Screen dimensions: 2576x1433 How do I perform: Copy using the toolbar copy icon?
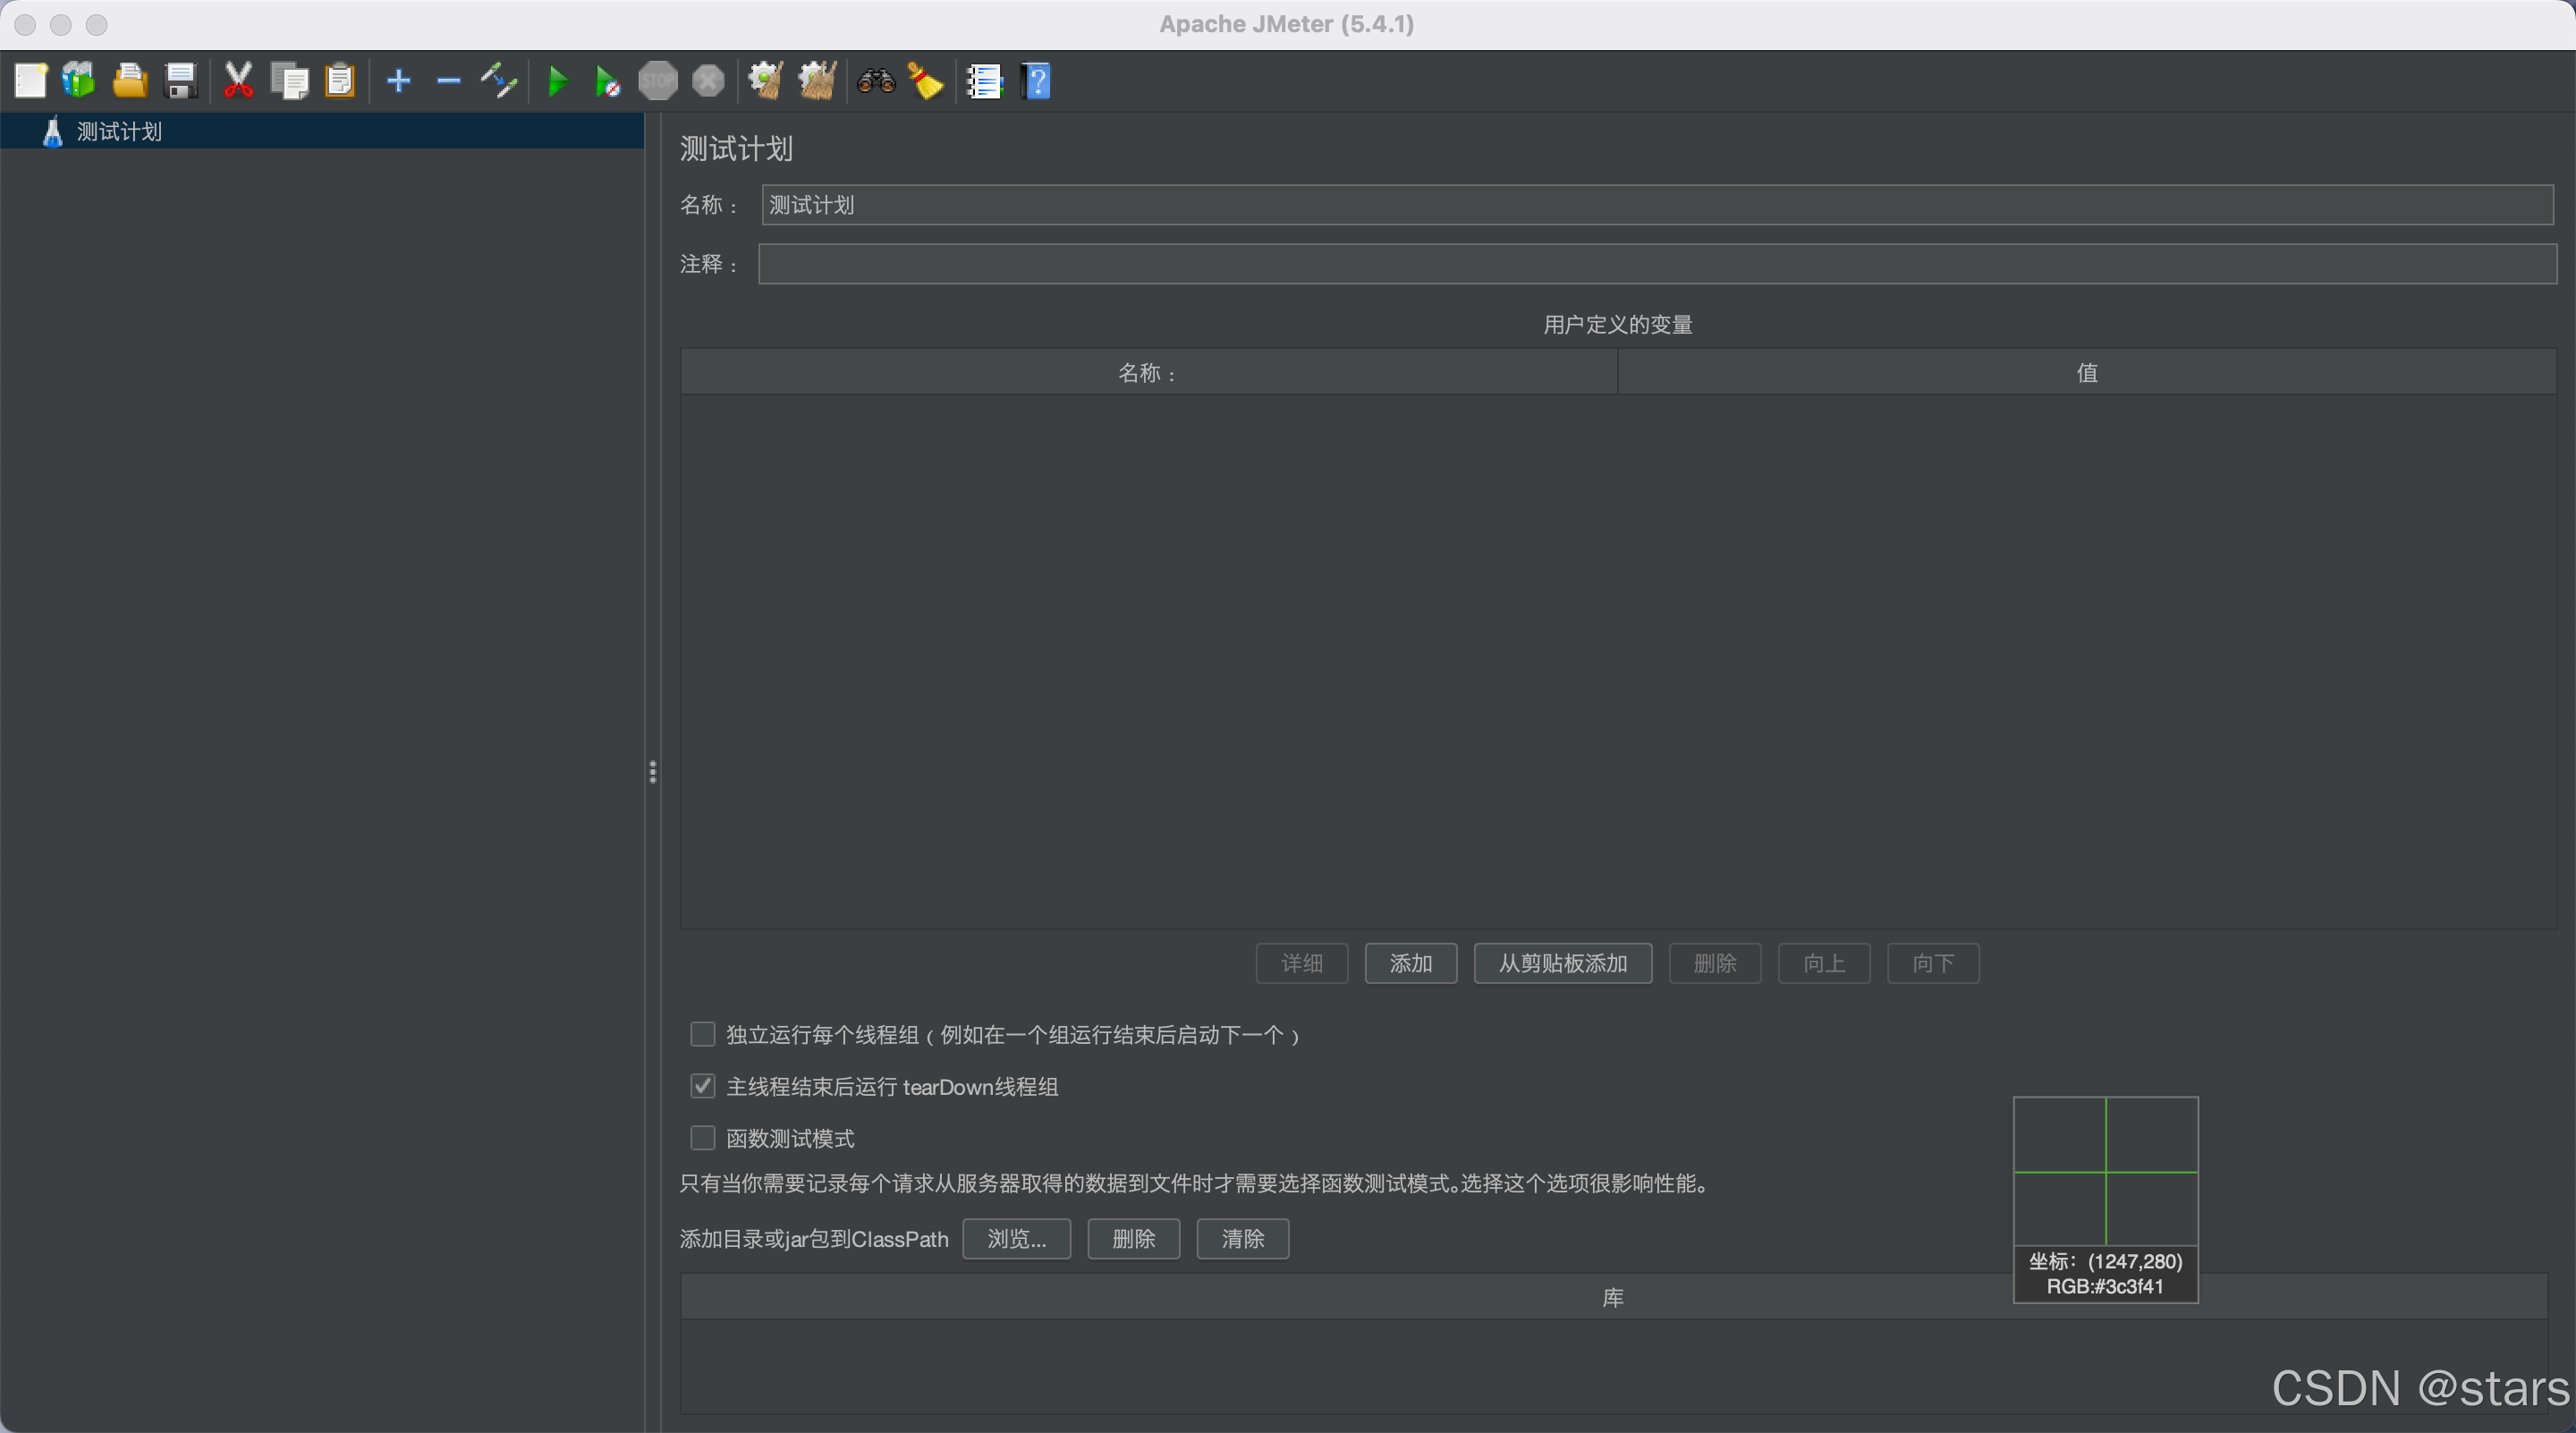pyautogui.click(x=290, y=81)
